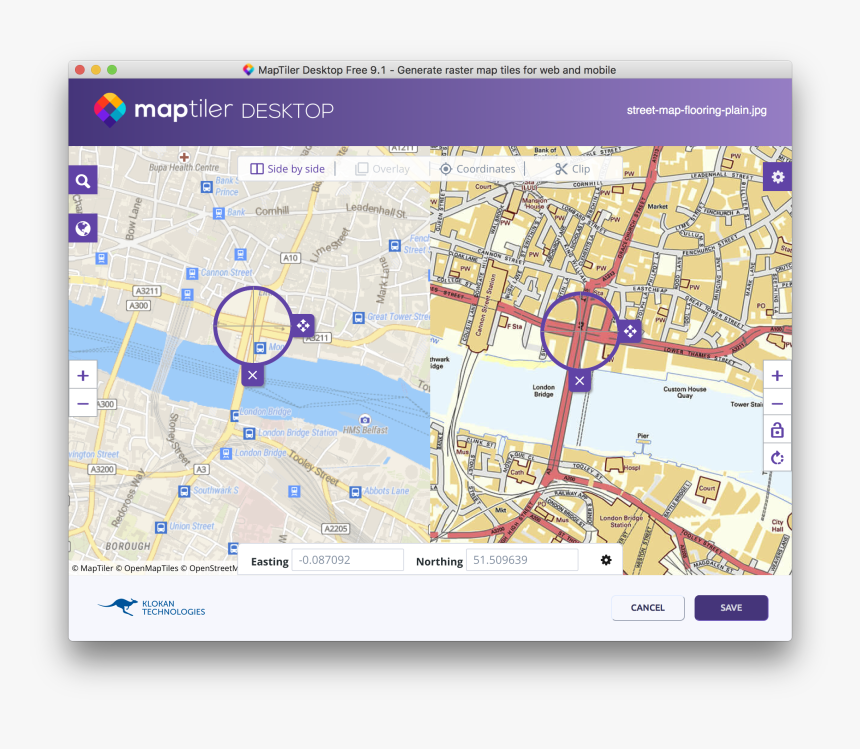Click move handle of right control point
Viewport: 860px width, 749px height.
(x=630, y=331)
